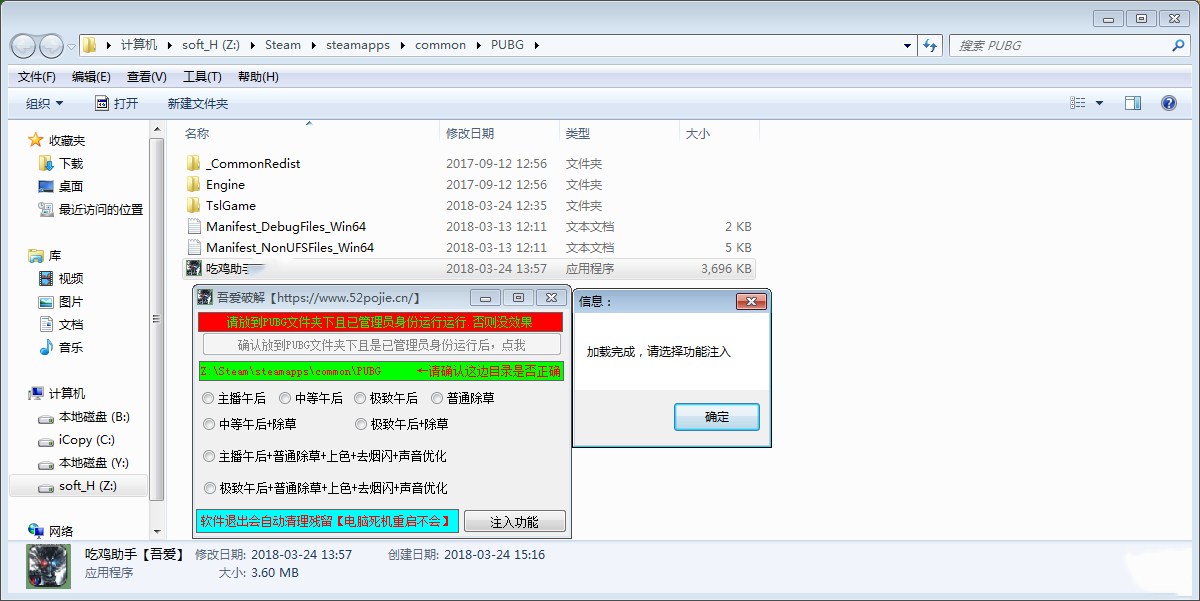The image size is (1200, 601).
Task: Minimize the 吾爱破解 tool window
Action: coord(485,297)
